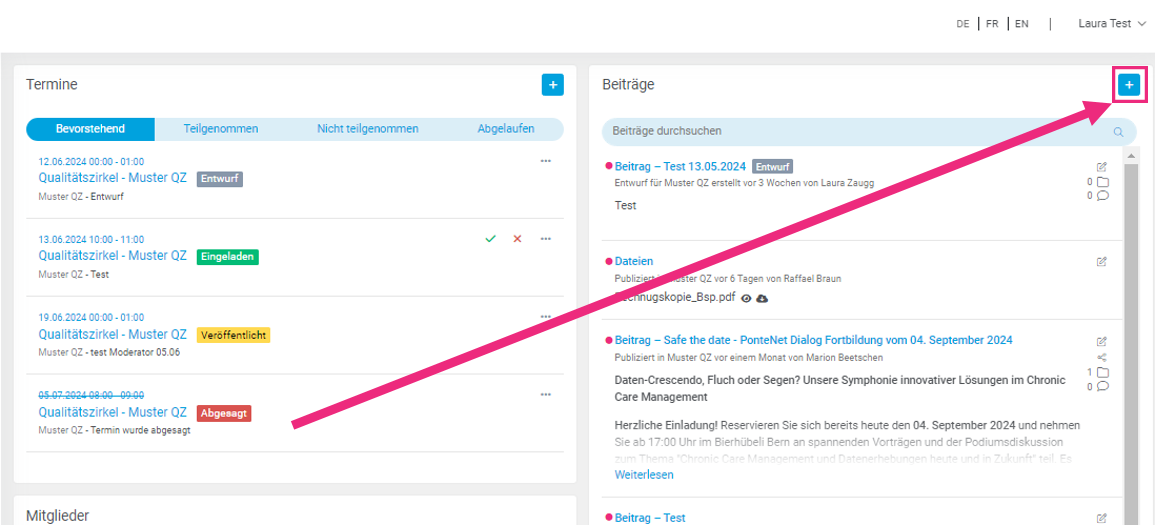Open the folder icon of the 'Safe the date' post
The image size is (1155, 525).
click(1103, 372)
